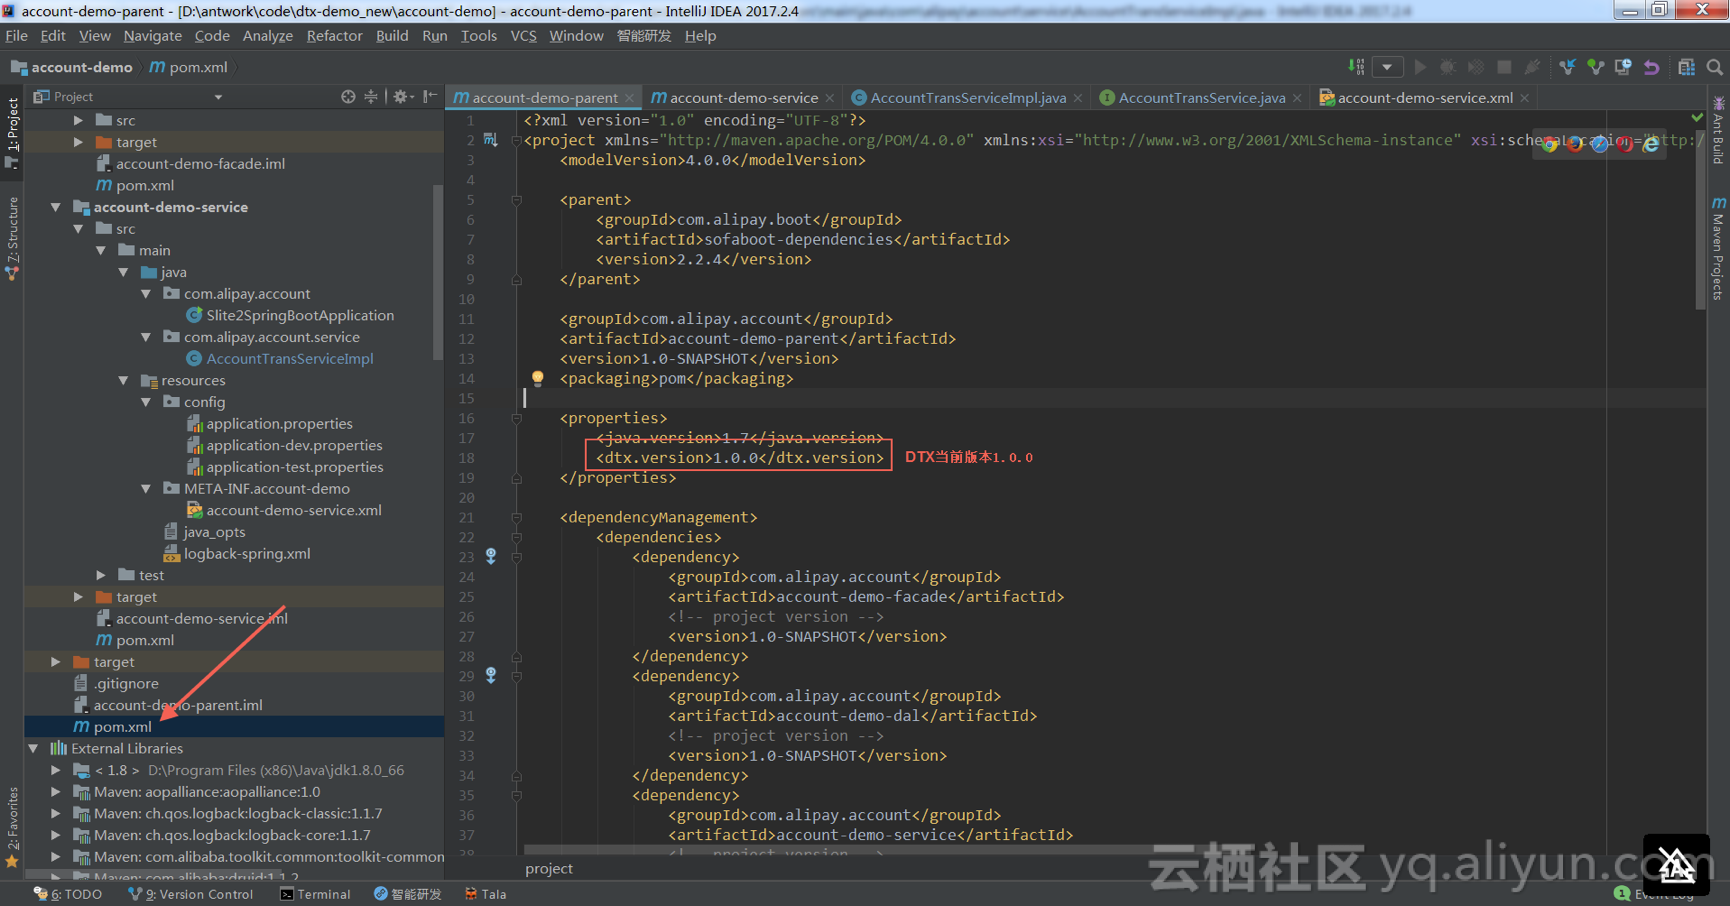1730x906 pixels.
Task: Select application-dev.properties in project tree
Action: pyautogui.click(x=294, y=445)
